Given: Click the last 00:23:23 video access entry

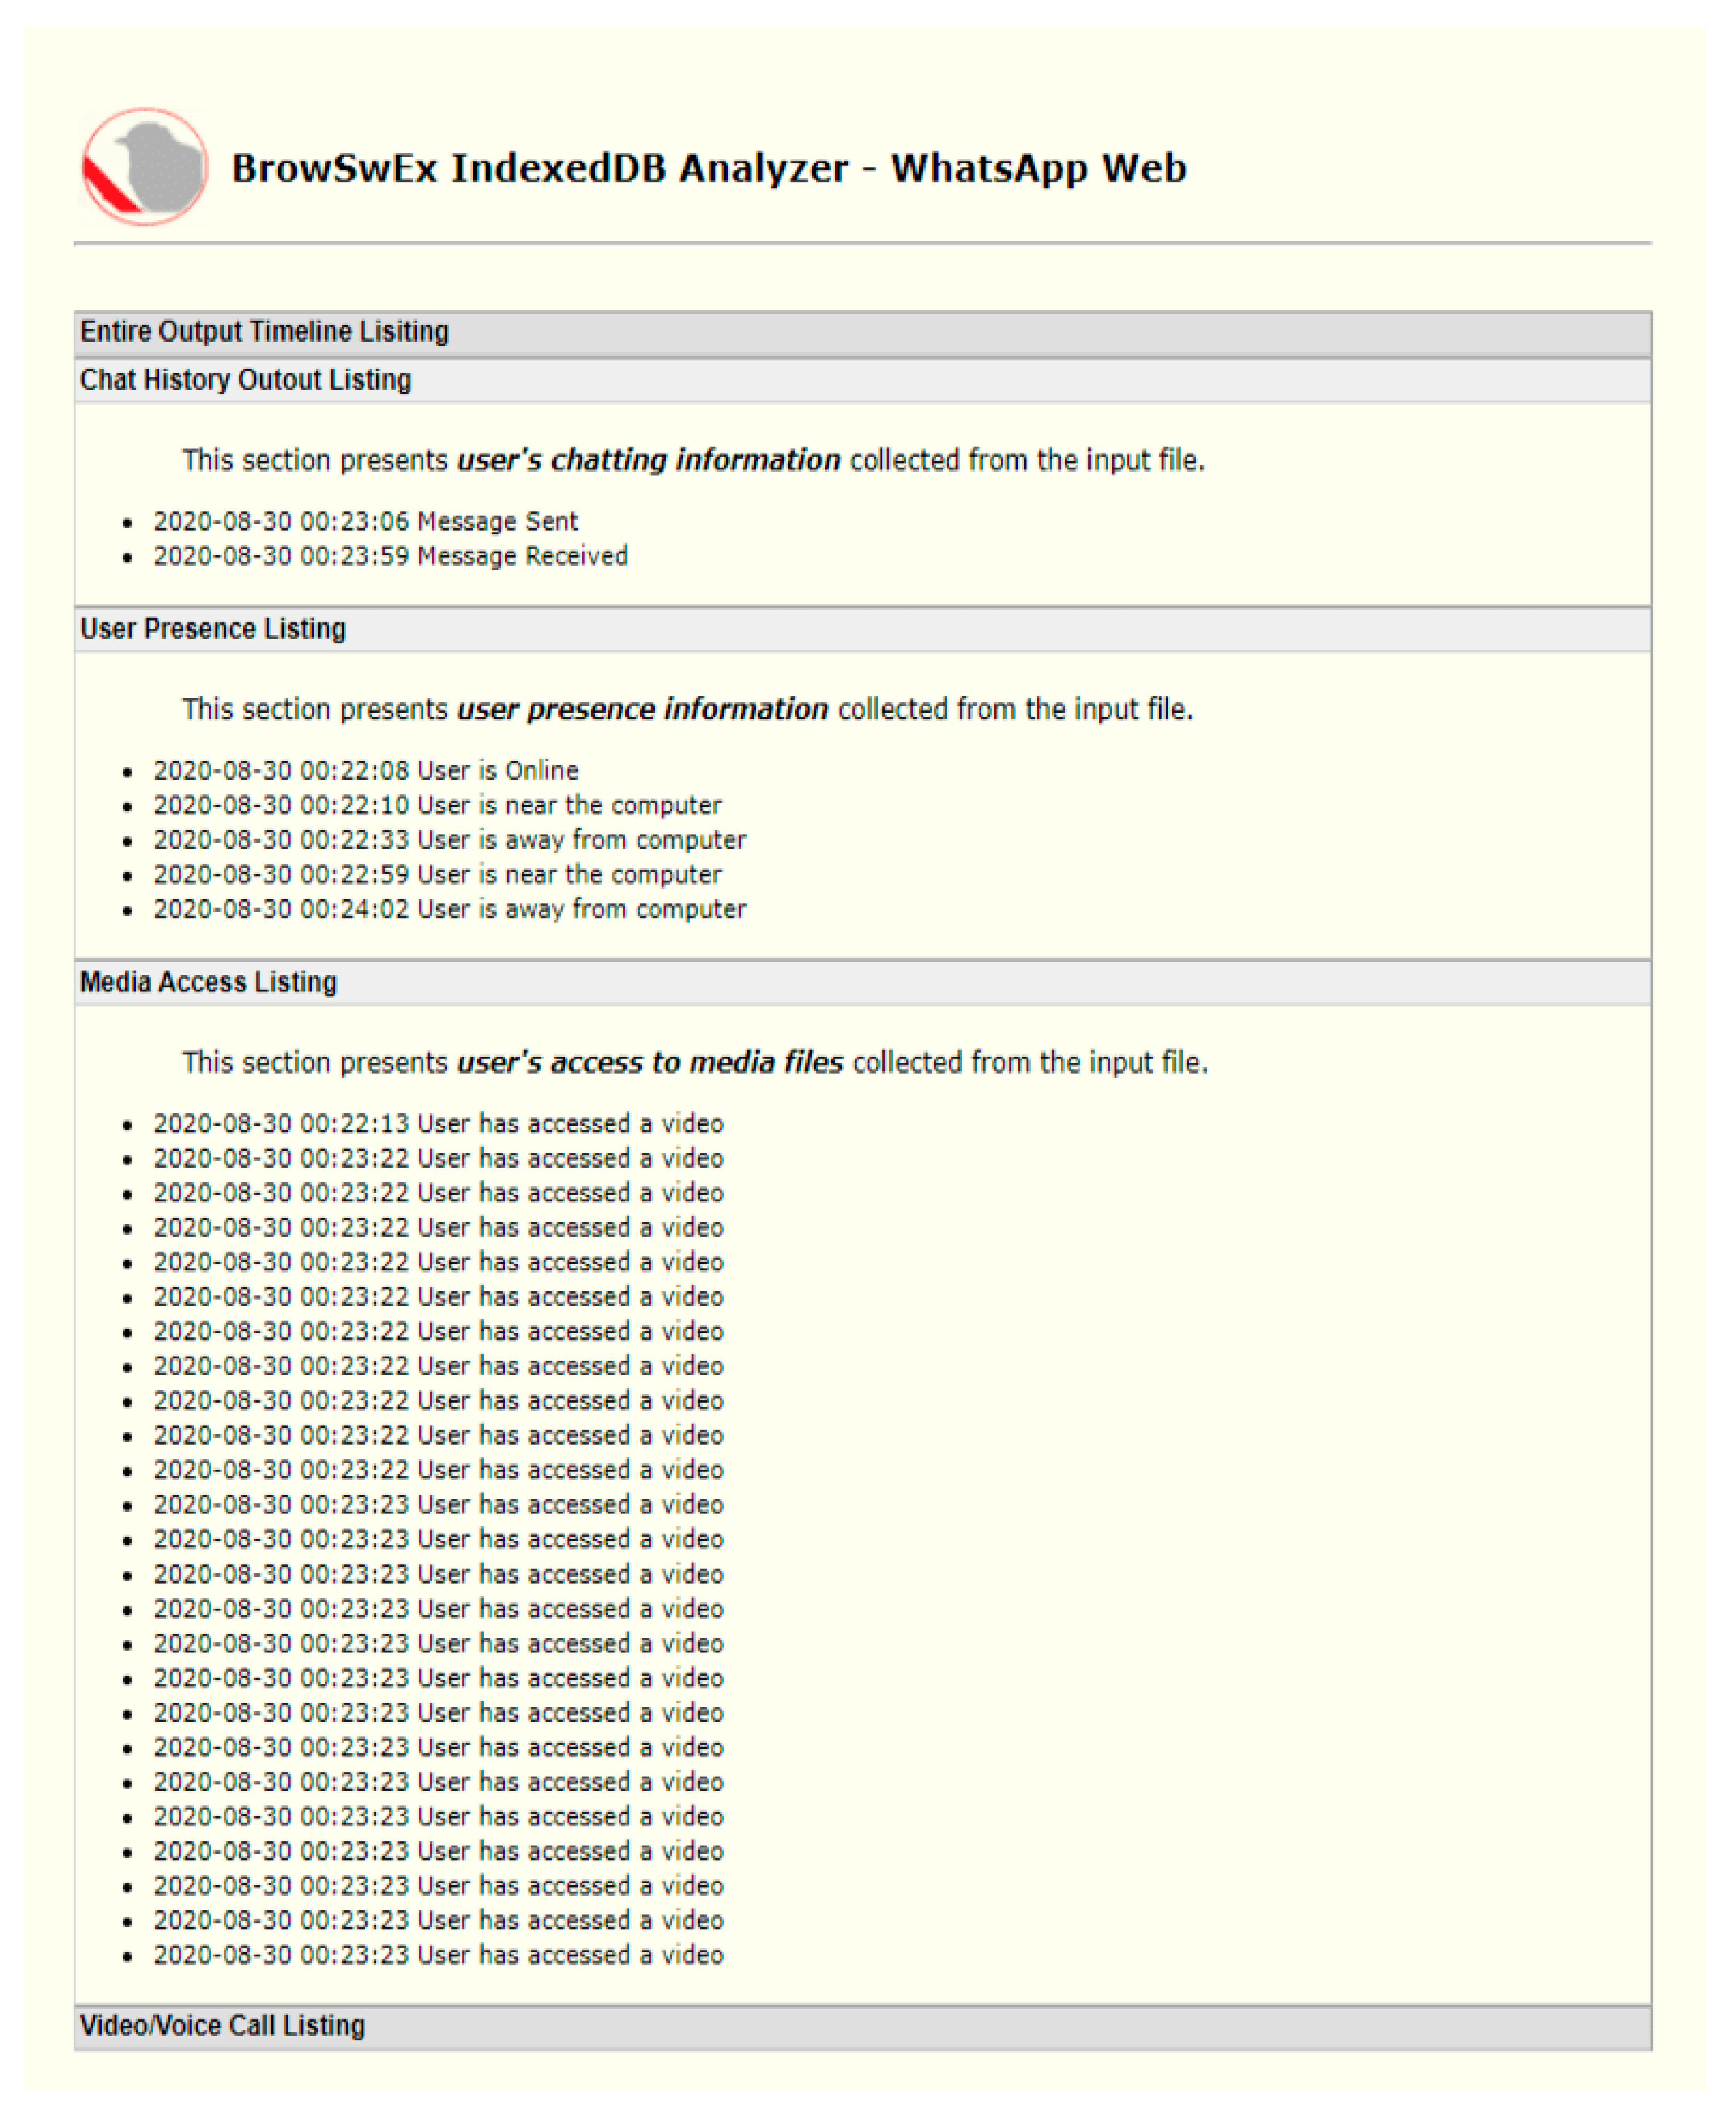Looking at the screenshot, I should pyautogui.click(x=438, y=1955).
